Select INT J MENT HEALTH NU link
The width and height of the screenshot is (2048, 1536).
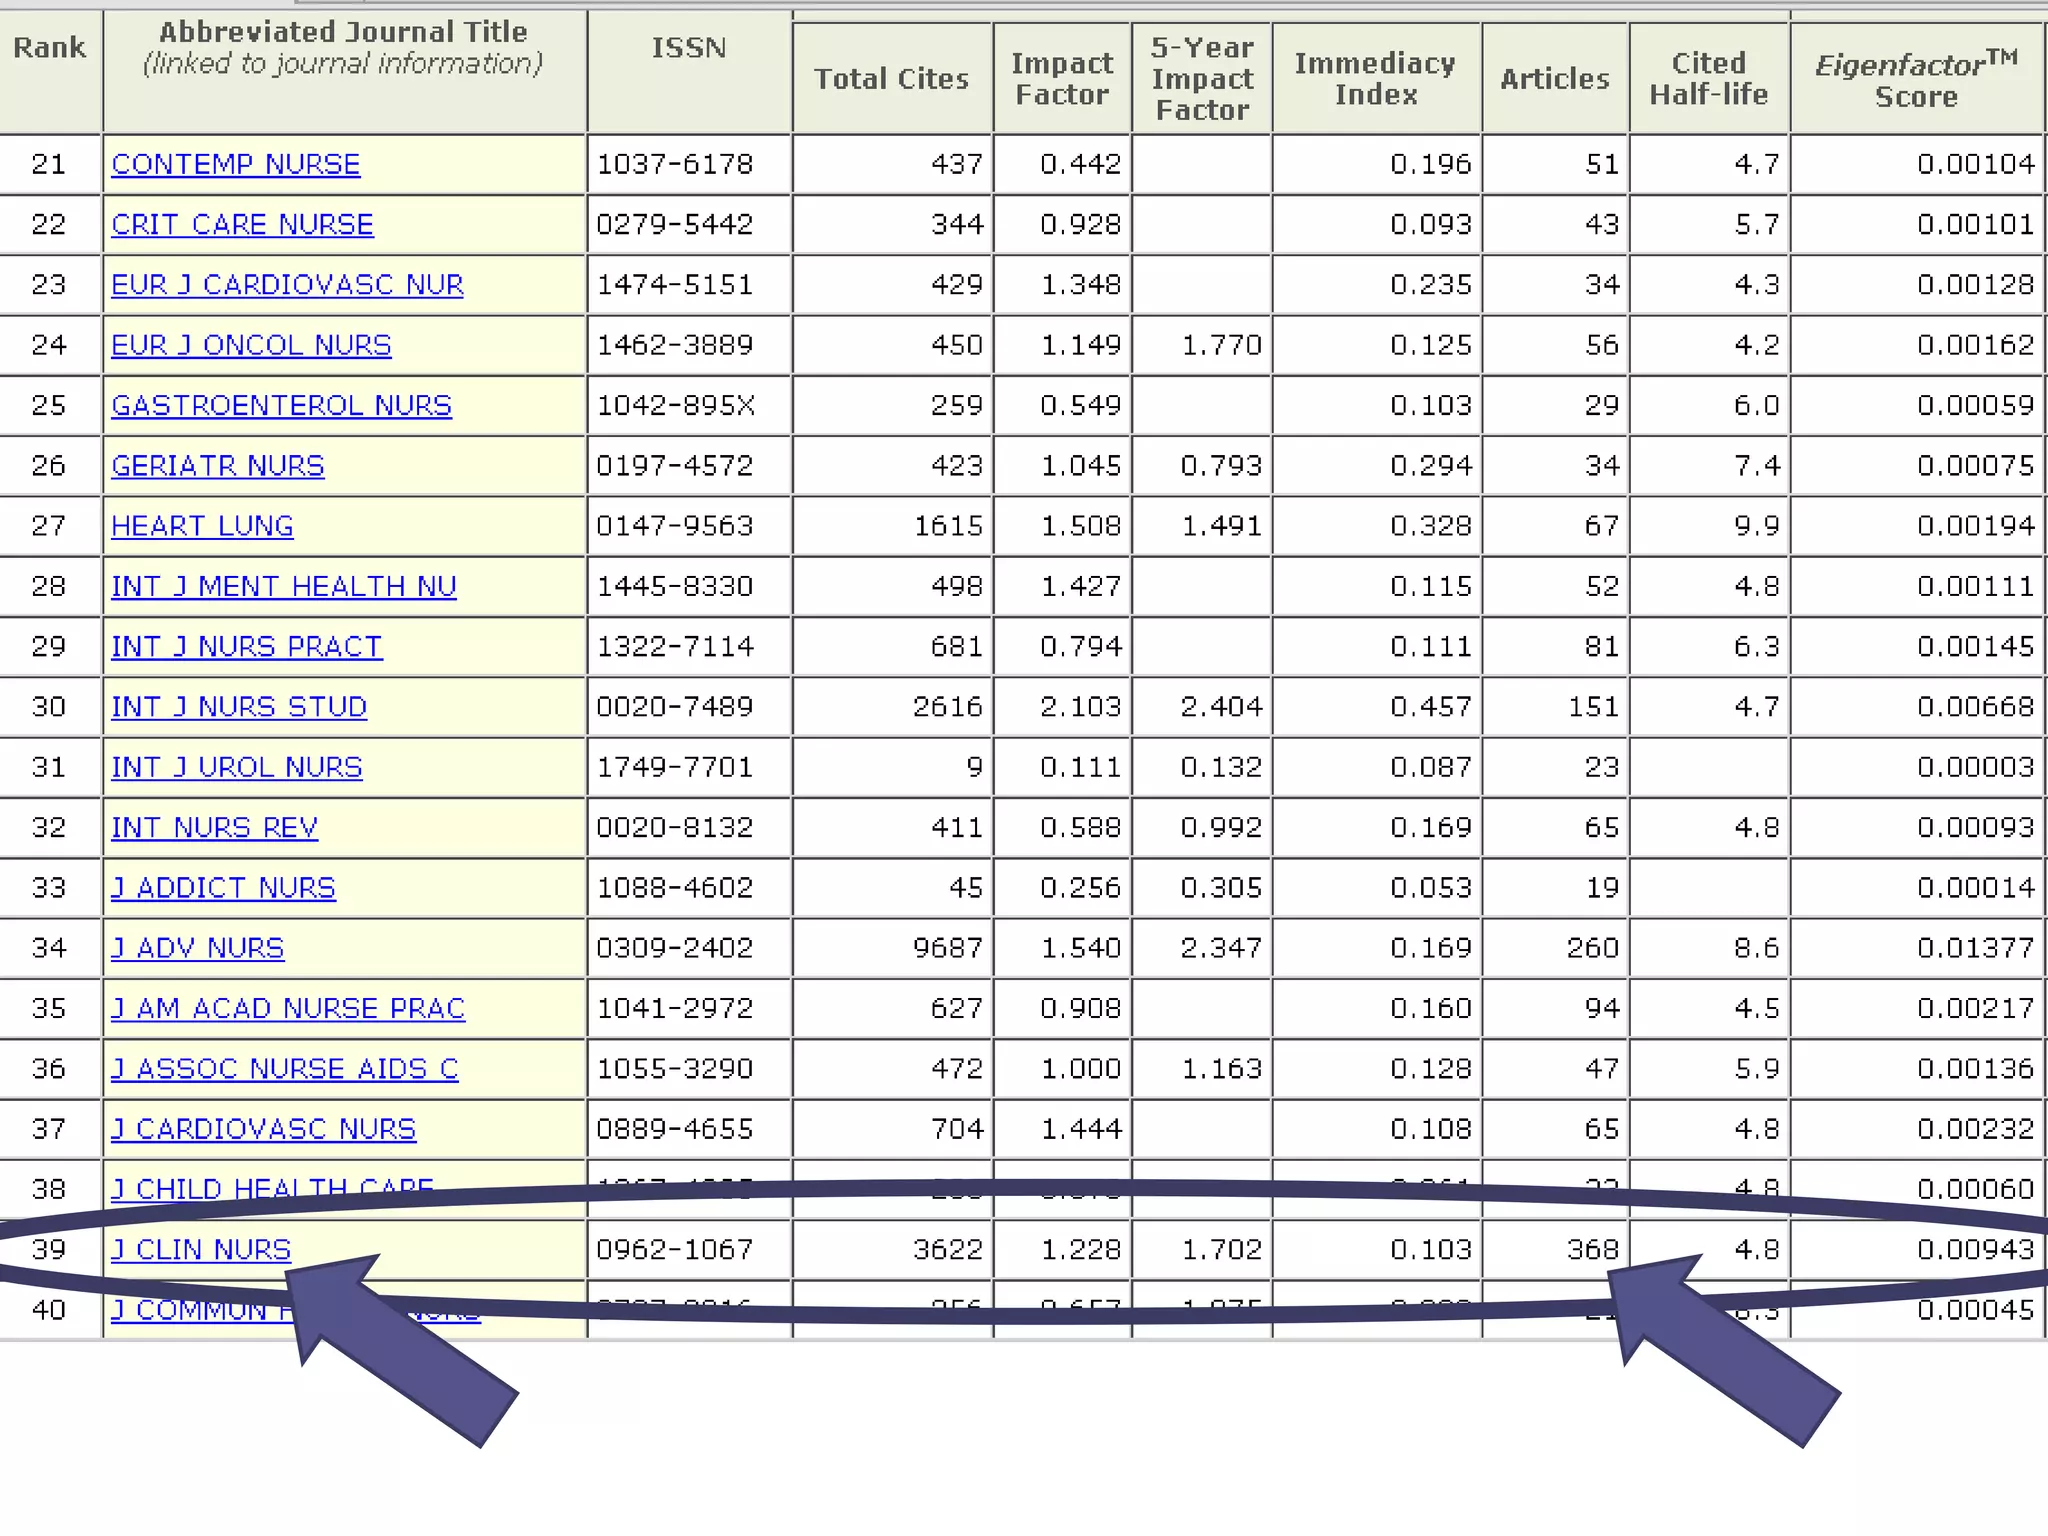tap(284, 586)
